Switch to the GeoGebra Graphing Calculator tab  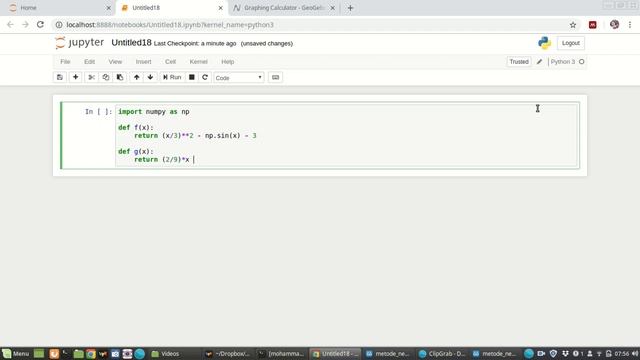pyautogui.click(x=284, y=8)
